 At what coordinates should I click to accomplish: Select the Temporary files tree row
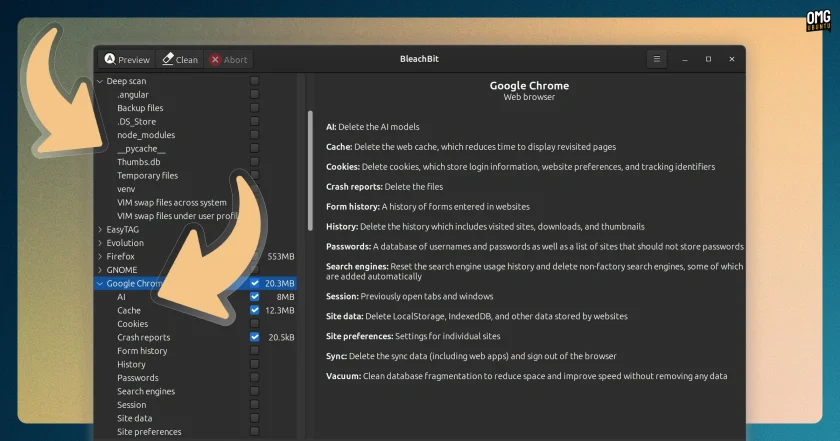click(196, 175)
